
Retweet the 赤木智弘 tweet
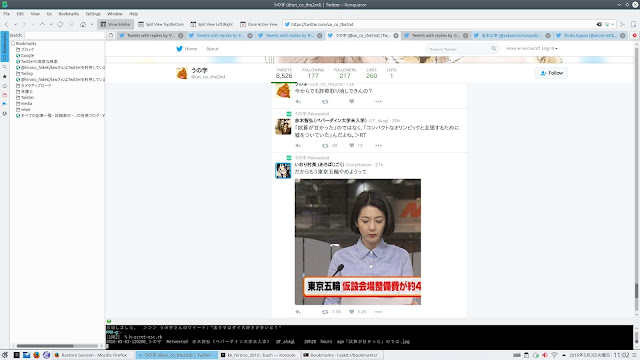(325, 145)
